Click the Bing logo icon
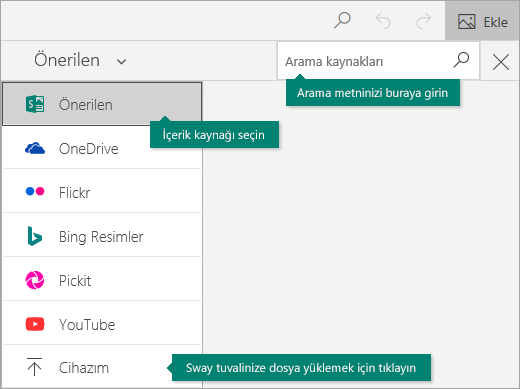This screenshot has width=520, height=389. 35,236
